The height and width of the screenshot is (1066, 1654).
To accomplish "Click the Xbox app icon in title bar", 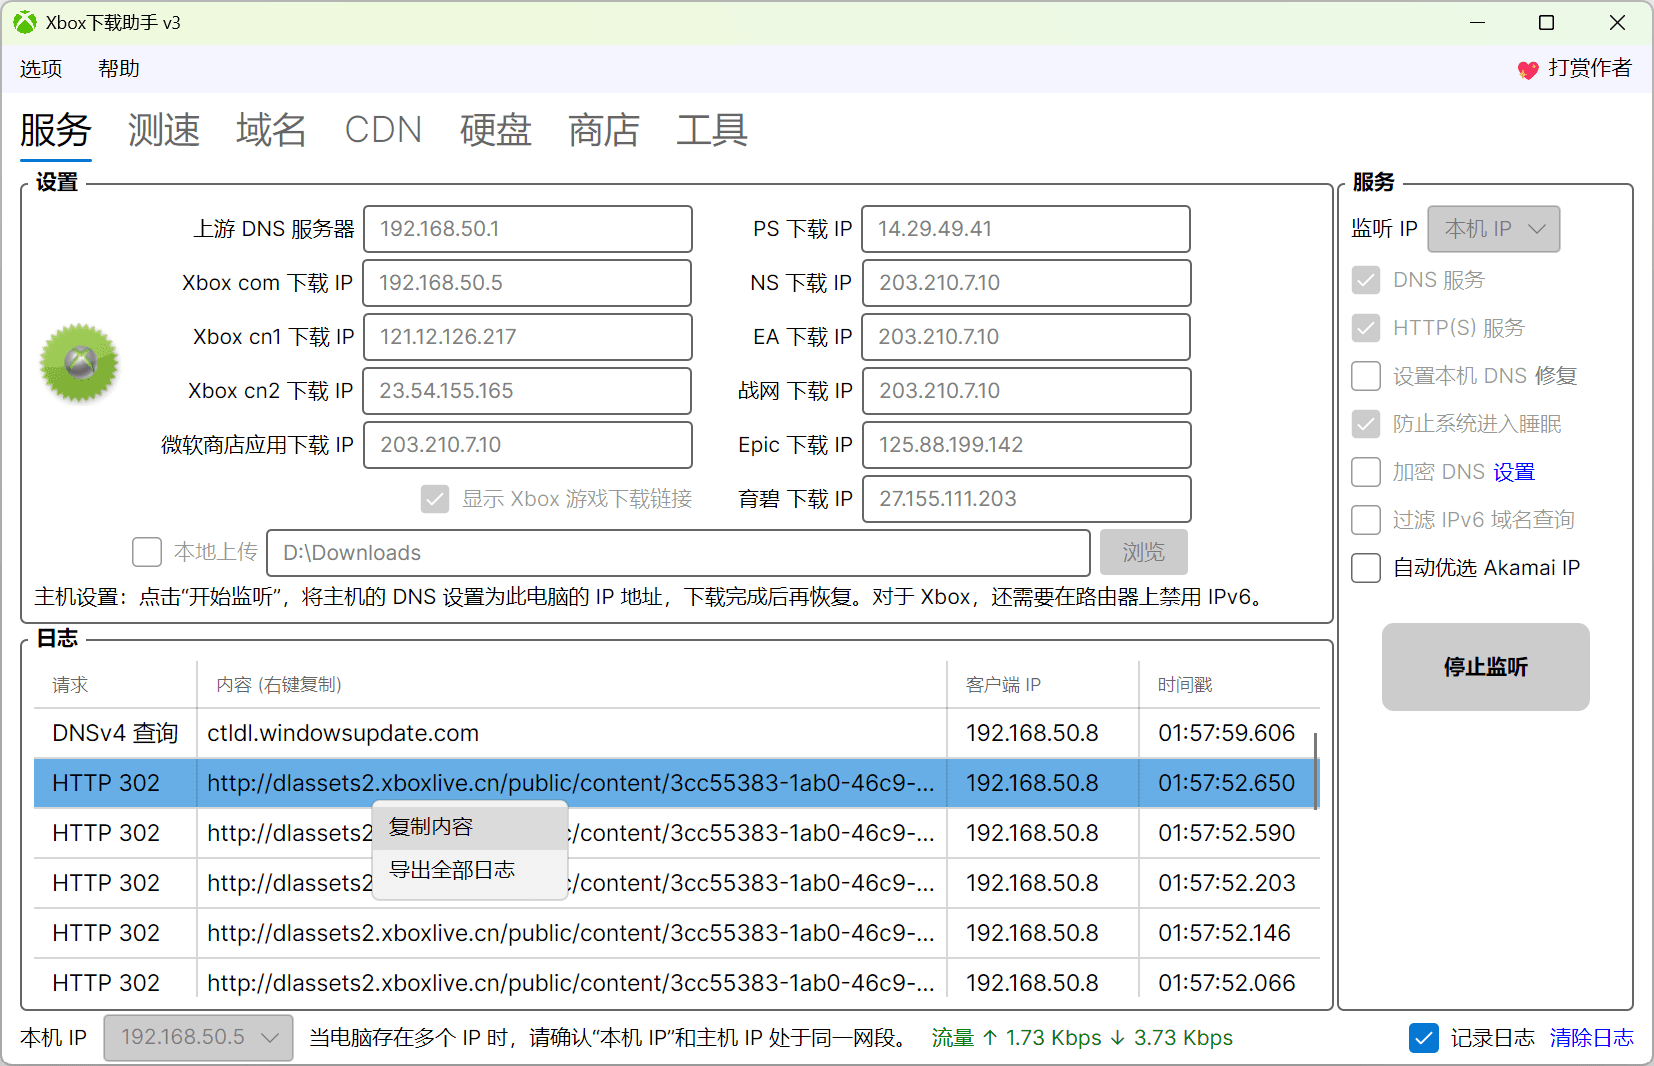I will [25, 22].
